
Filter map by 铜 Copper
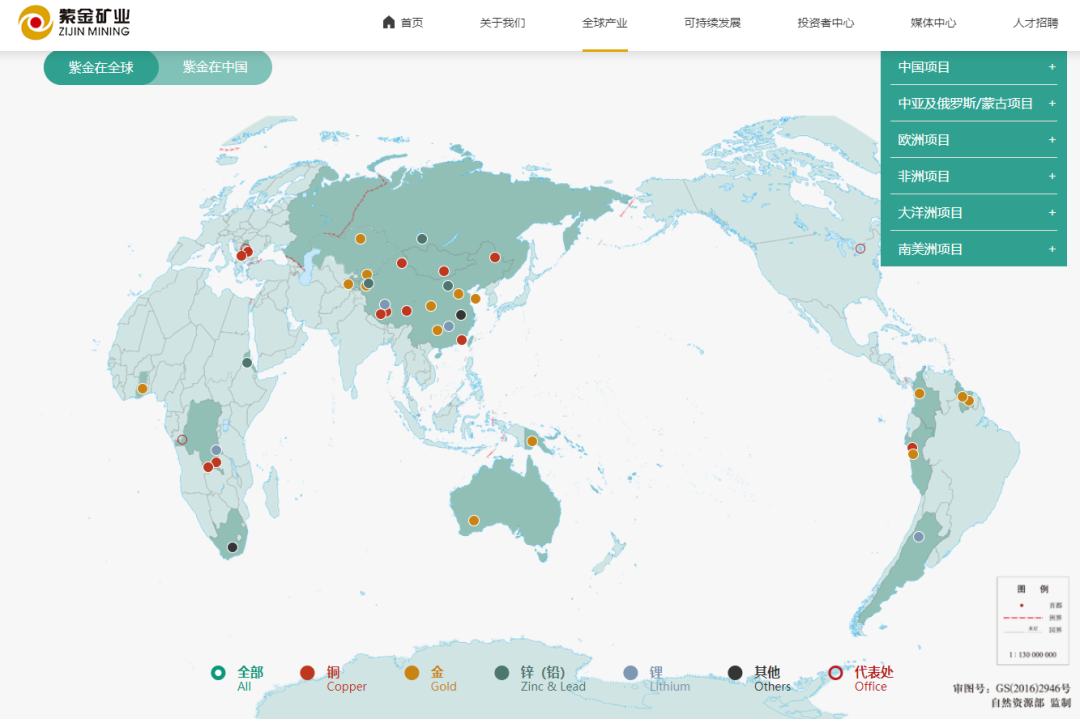(333, 678)
